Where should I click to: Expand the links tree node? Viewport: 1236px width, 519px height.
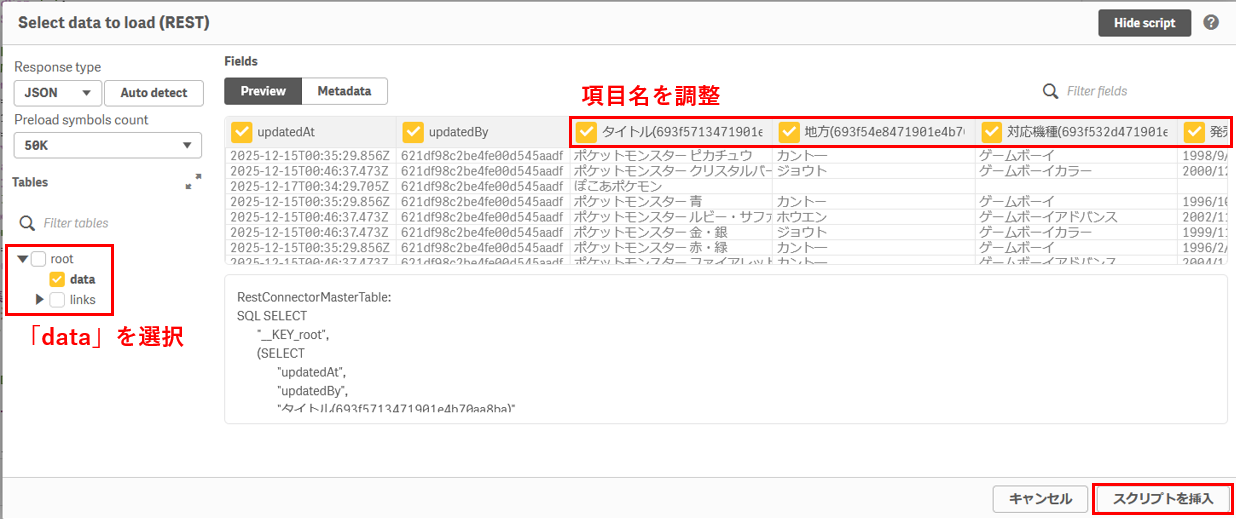point(40,300)
